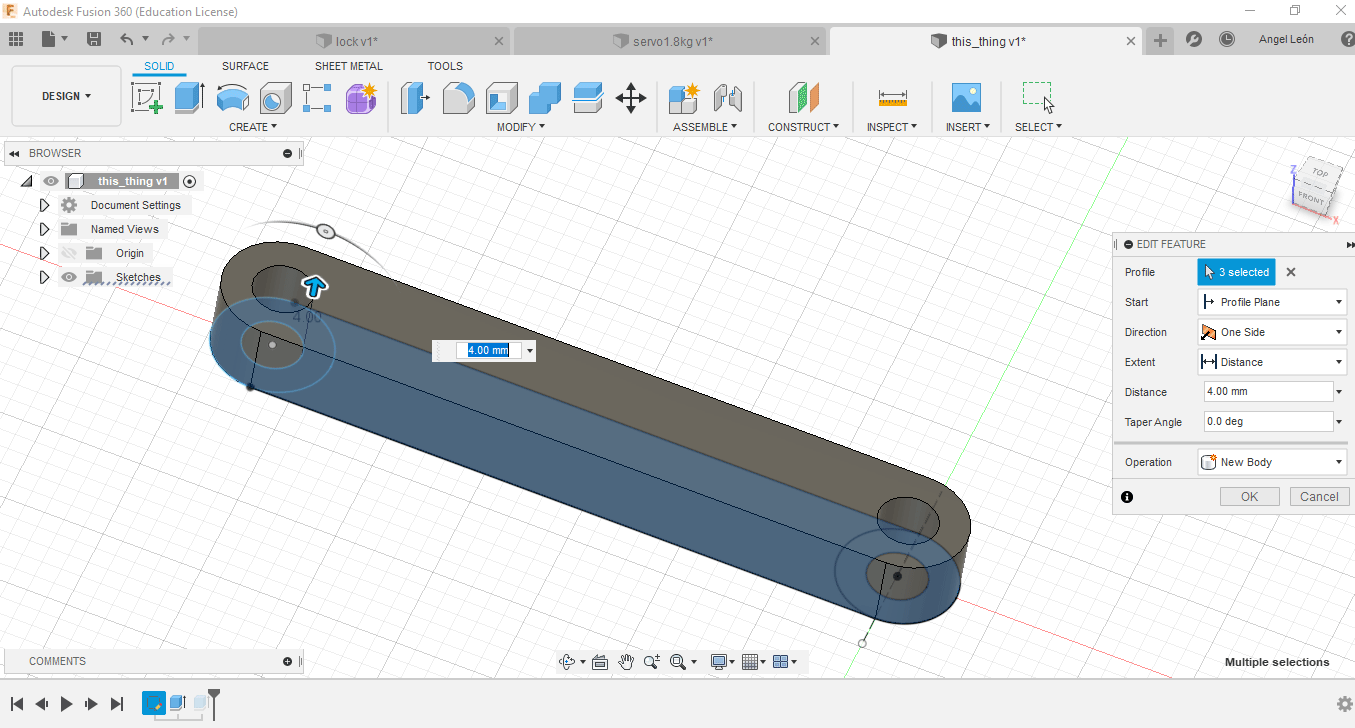Click OK in Edit Feature dialog
Image resolution: width=1355 pixels, height=728 pixels.
pyautogui.click(x=1249, y=497)
